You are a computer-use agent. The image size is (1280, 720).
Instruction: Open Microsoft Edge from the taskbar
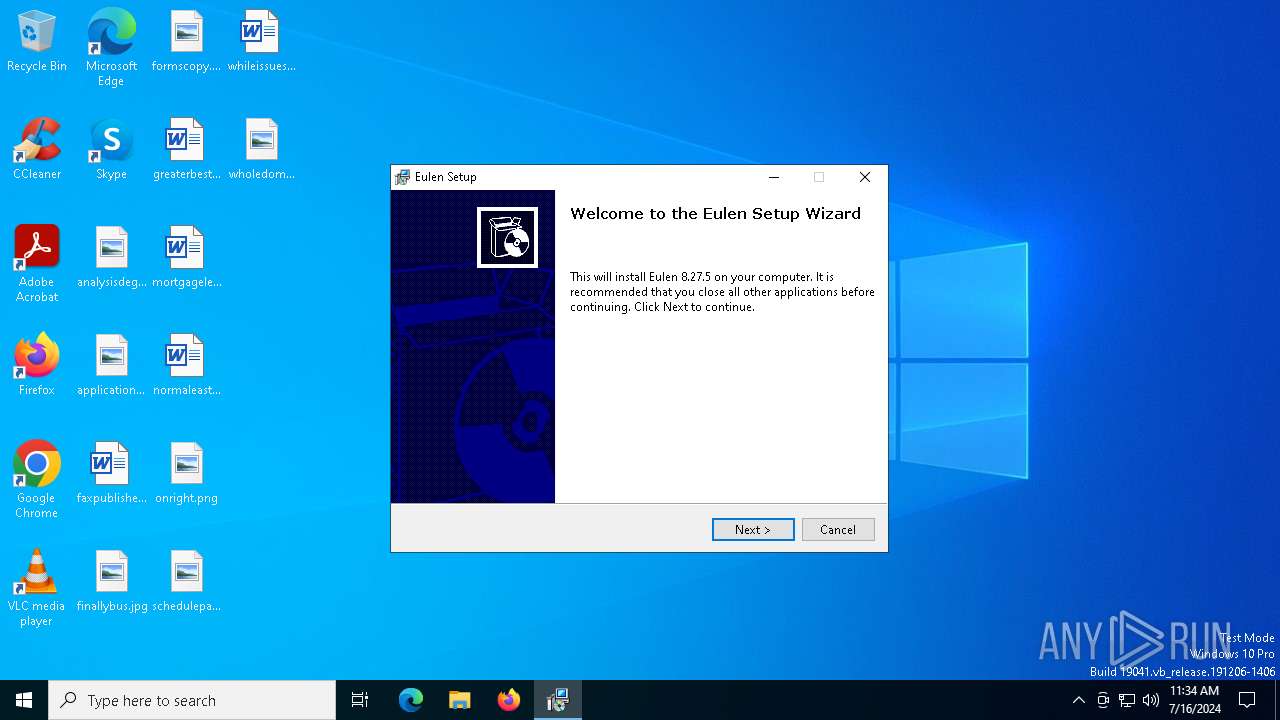click(x=411, y=700)
